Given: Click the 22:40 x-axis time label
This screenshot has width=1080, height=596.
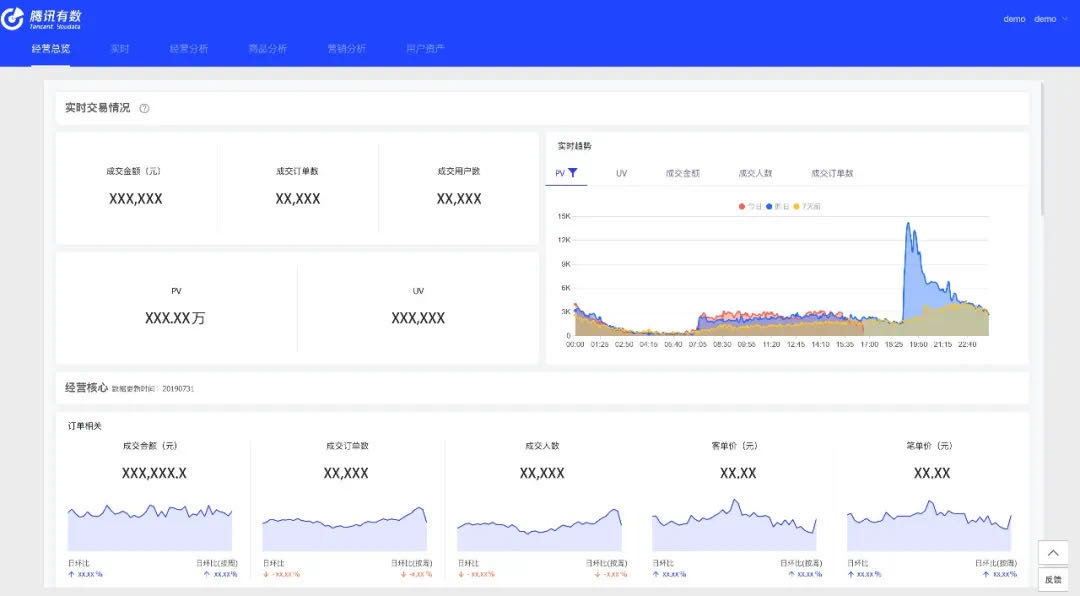Looking at the screenshot, I should [x=967, y=344].
